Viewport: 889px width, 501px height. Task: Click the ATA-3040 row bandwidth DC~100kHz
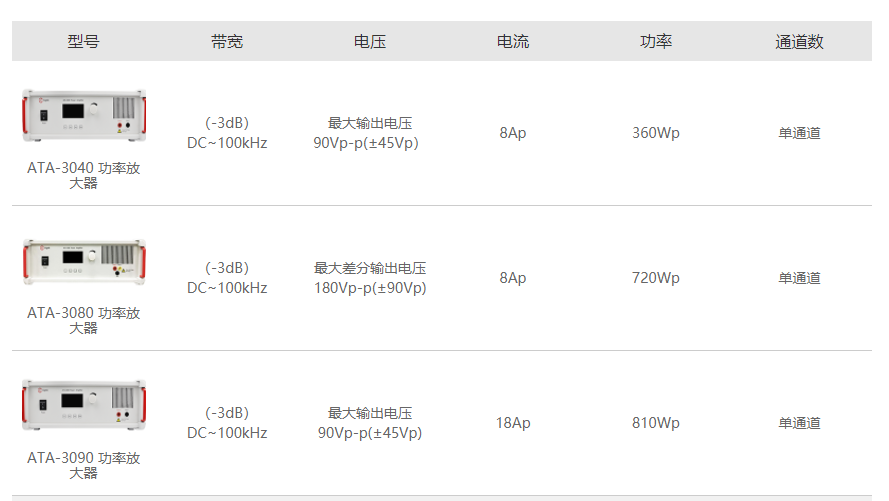click(227, 143)
